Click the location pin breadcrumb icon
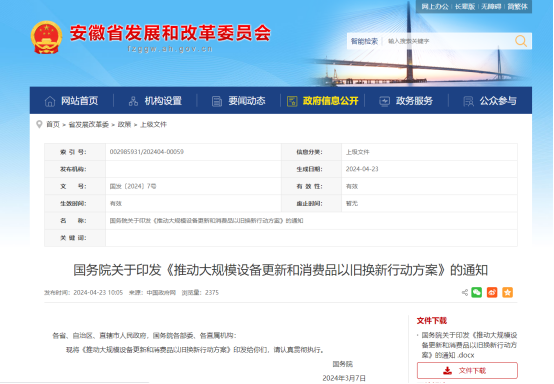This screenshot has height=384, width=554. [x=39, y=124]
